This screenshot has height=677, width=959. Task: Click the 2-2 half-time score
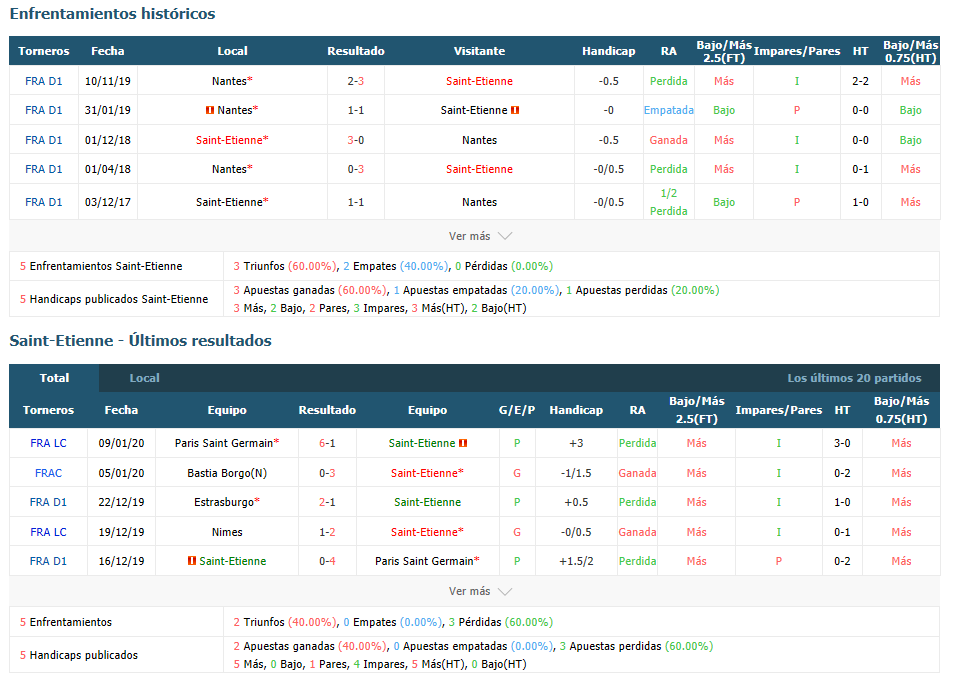[861, 81]
